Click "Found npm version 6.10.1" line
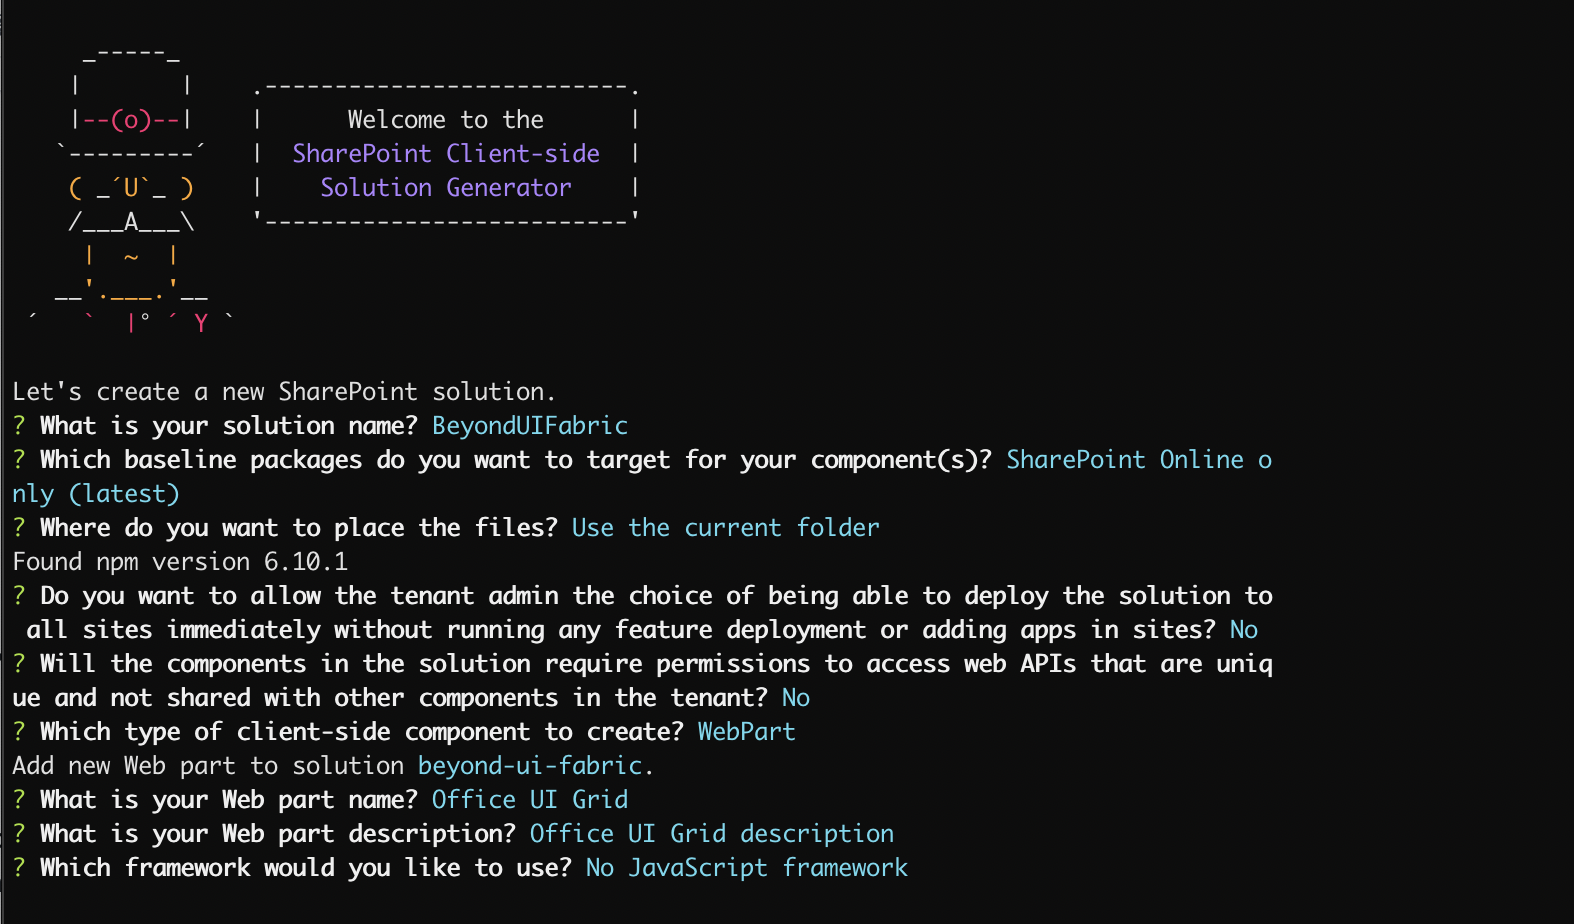 pos(180,562)
